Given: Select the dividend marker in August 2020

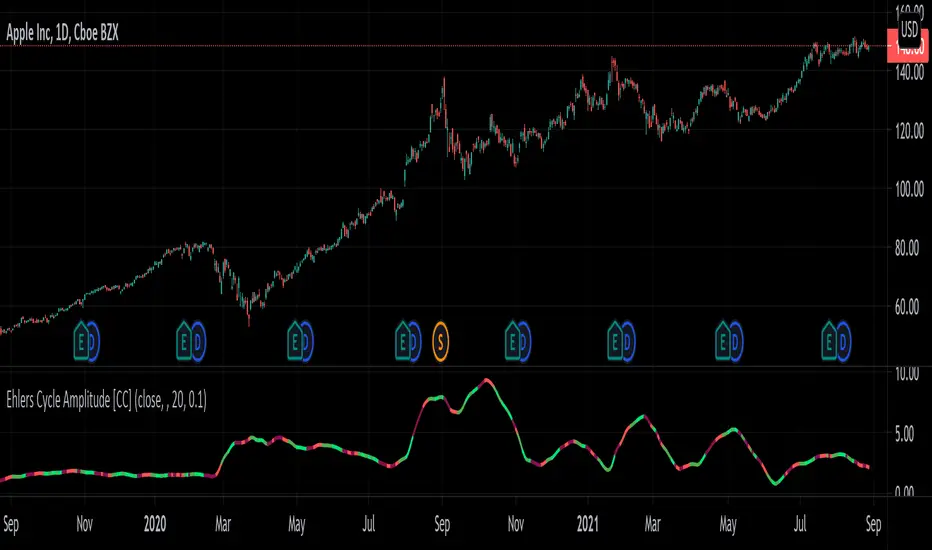Looking at the screenshot, I should (415, 341).
